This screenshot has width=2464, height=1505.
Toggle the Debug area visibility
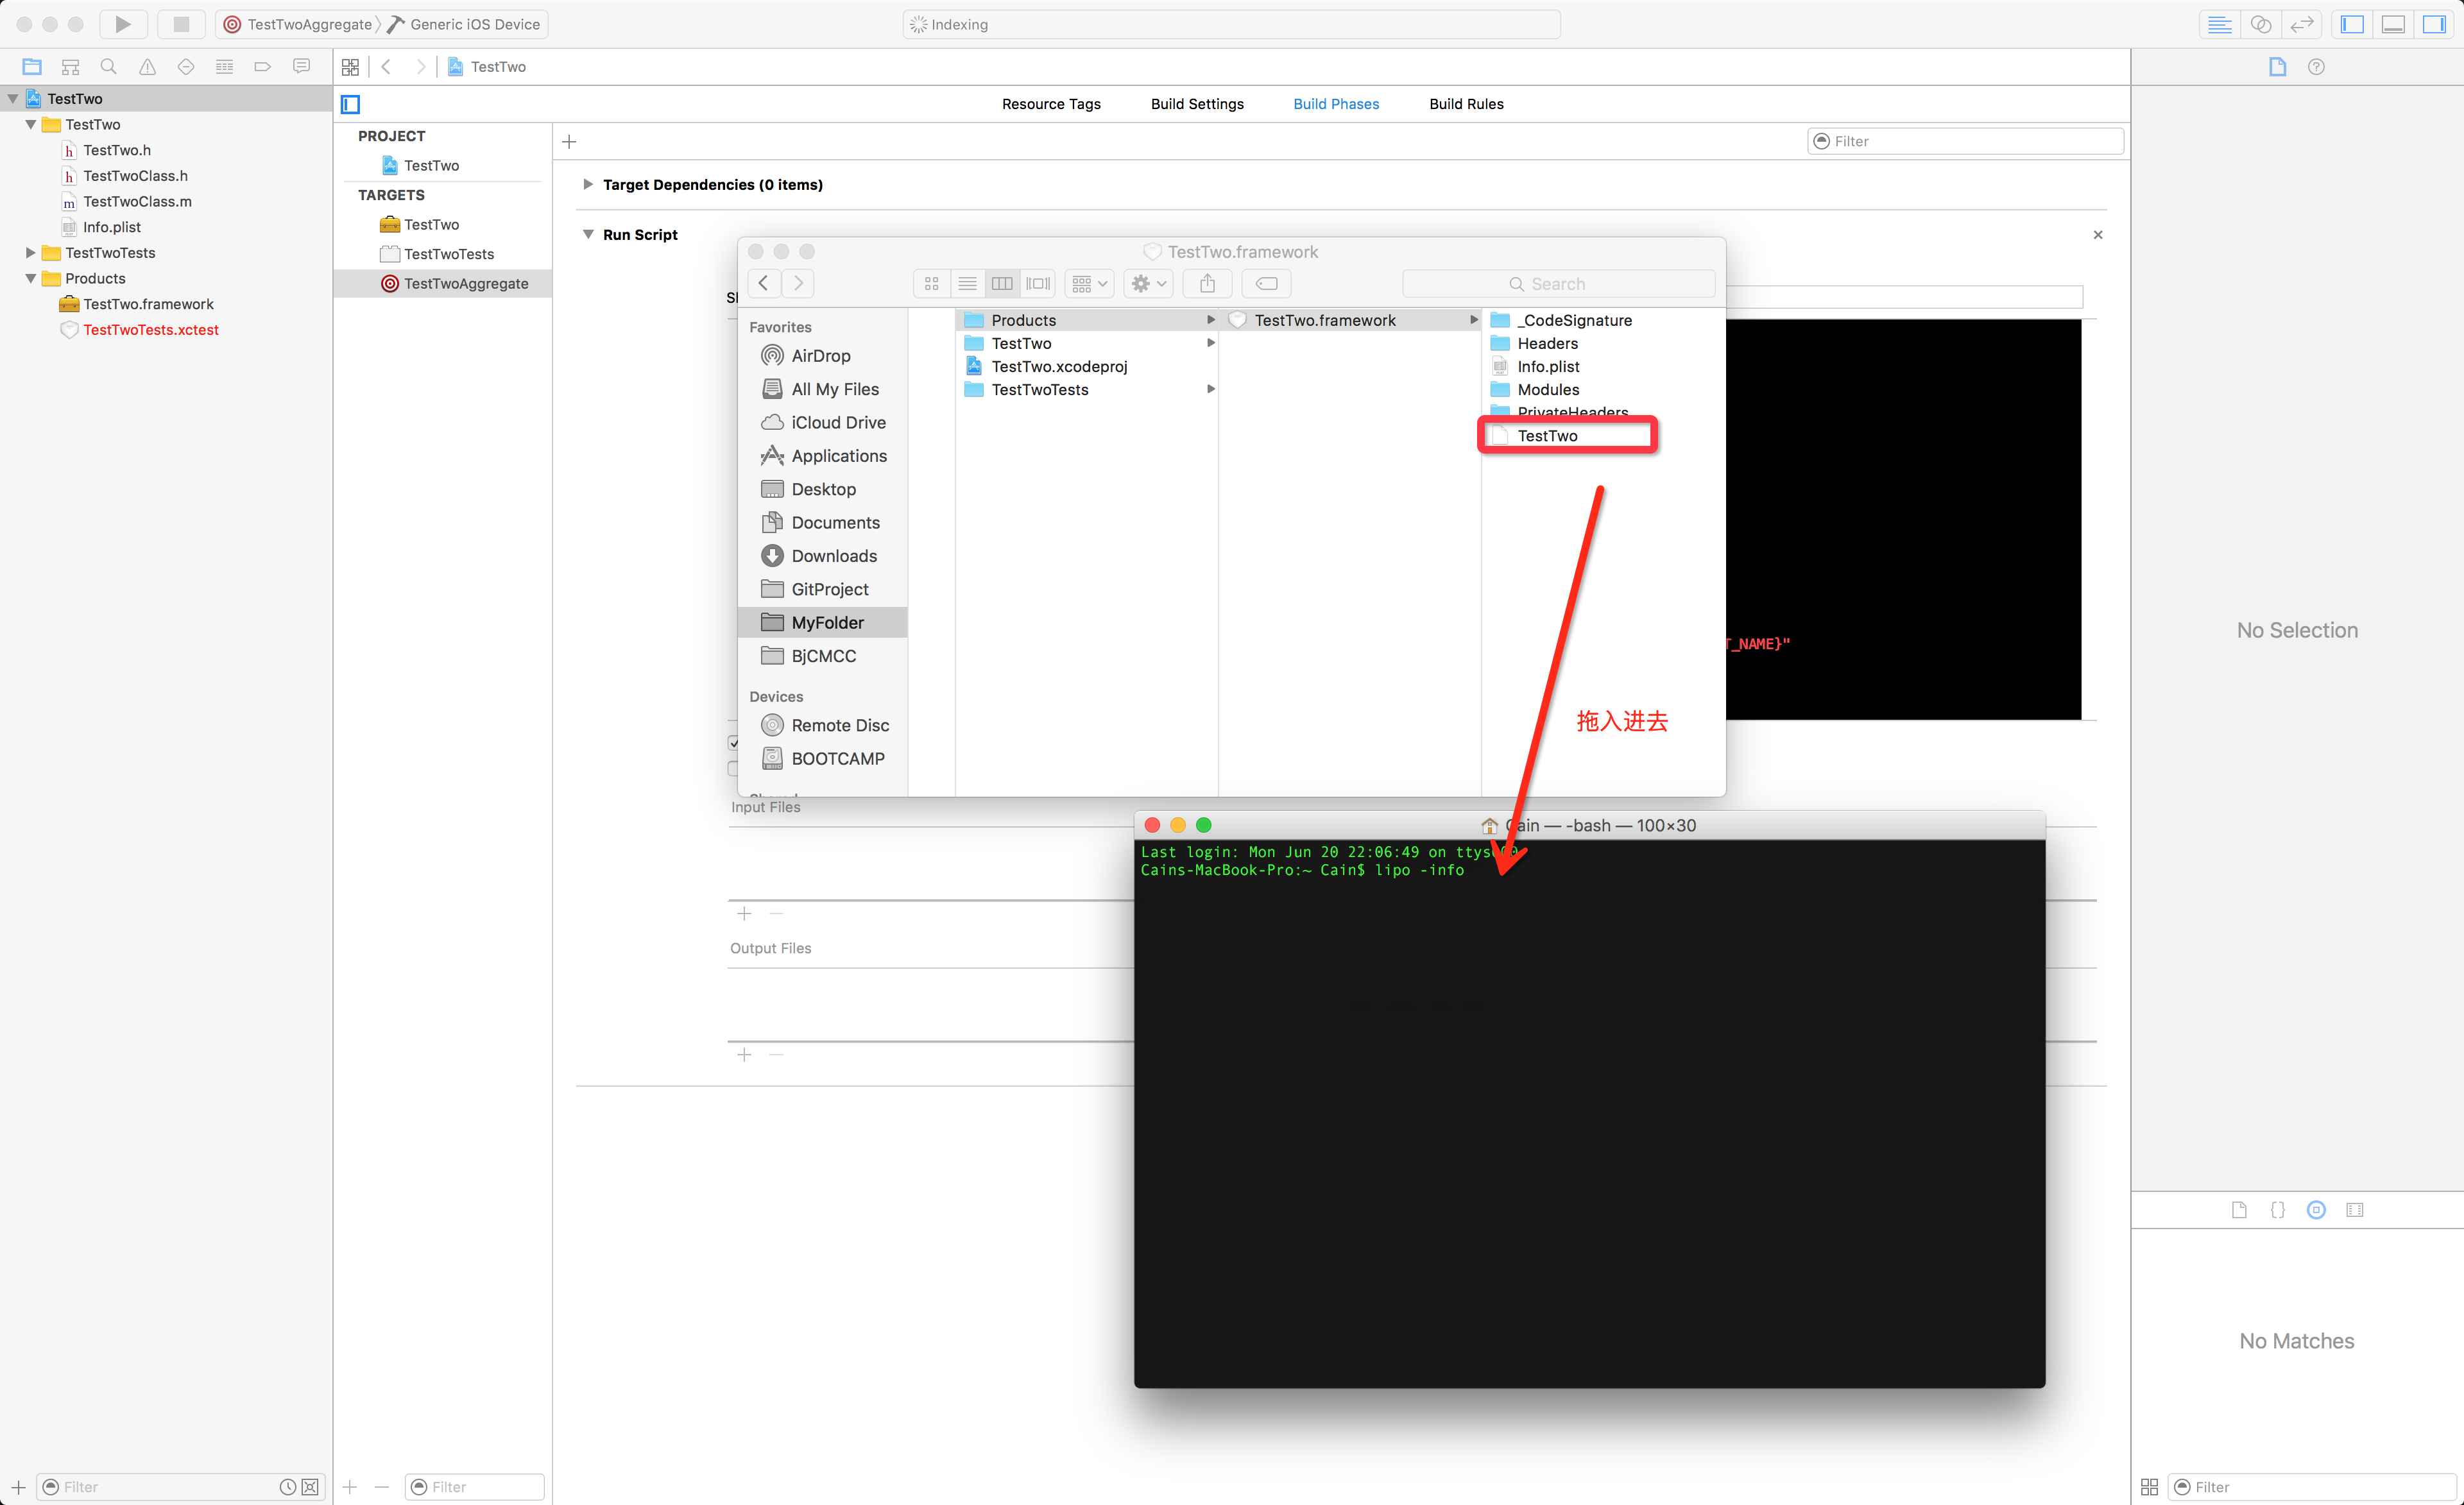click(x=2393, y=24)
